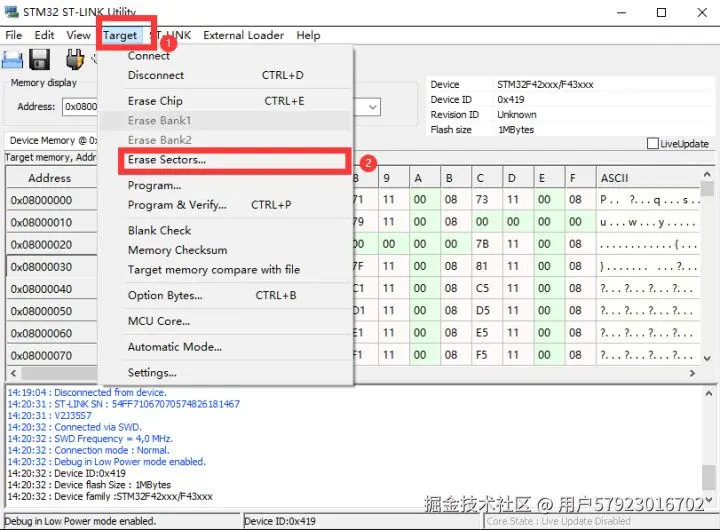
Task: Choose Erase Chip menu entry
Action: click(x=225, y=101)
